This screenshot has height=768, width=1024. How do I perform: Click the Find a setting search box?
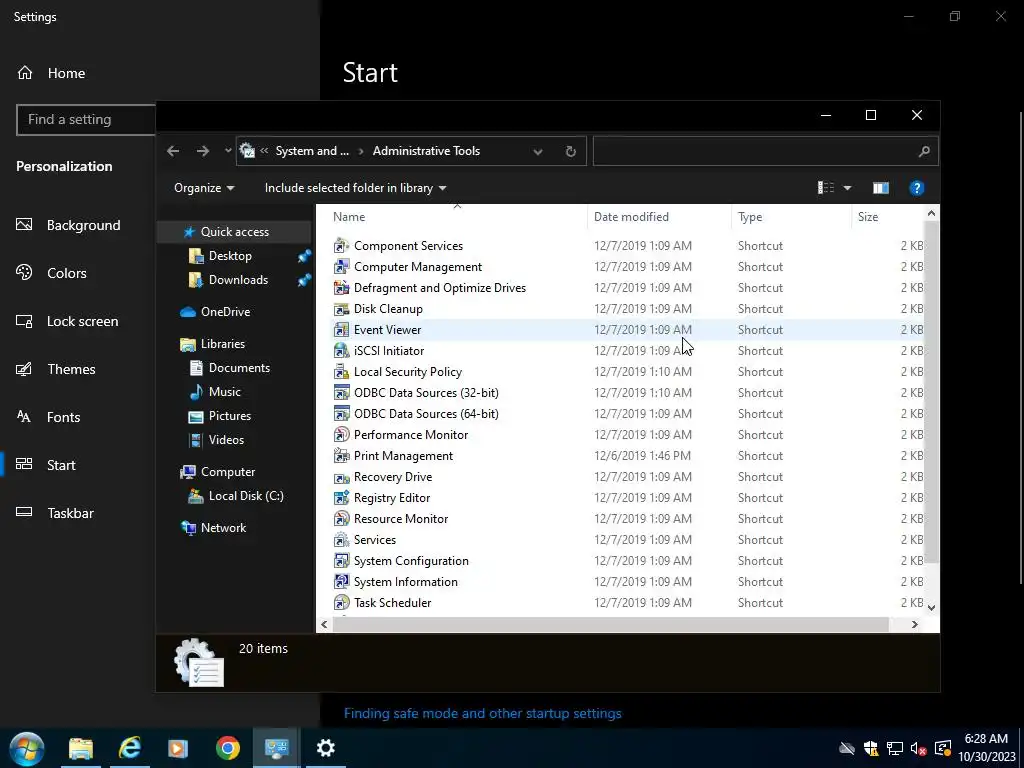(86, 120)
